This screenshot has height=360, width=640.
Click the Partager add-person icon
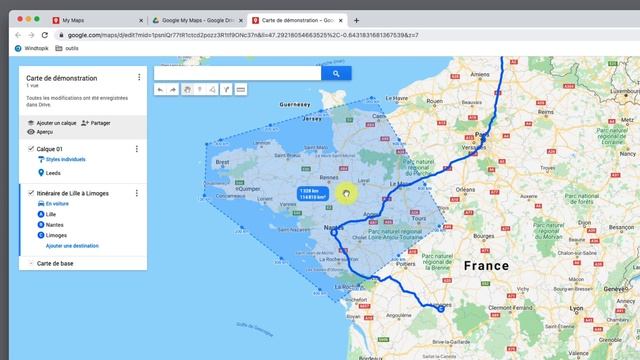click(84, 123)
